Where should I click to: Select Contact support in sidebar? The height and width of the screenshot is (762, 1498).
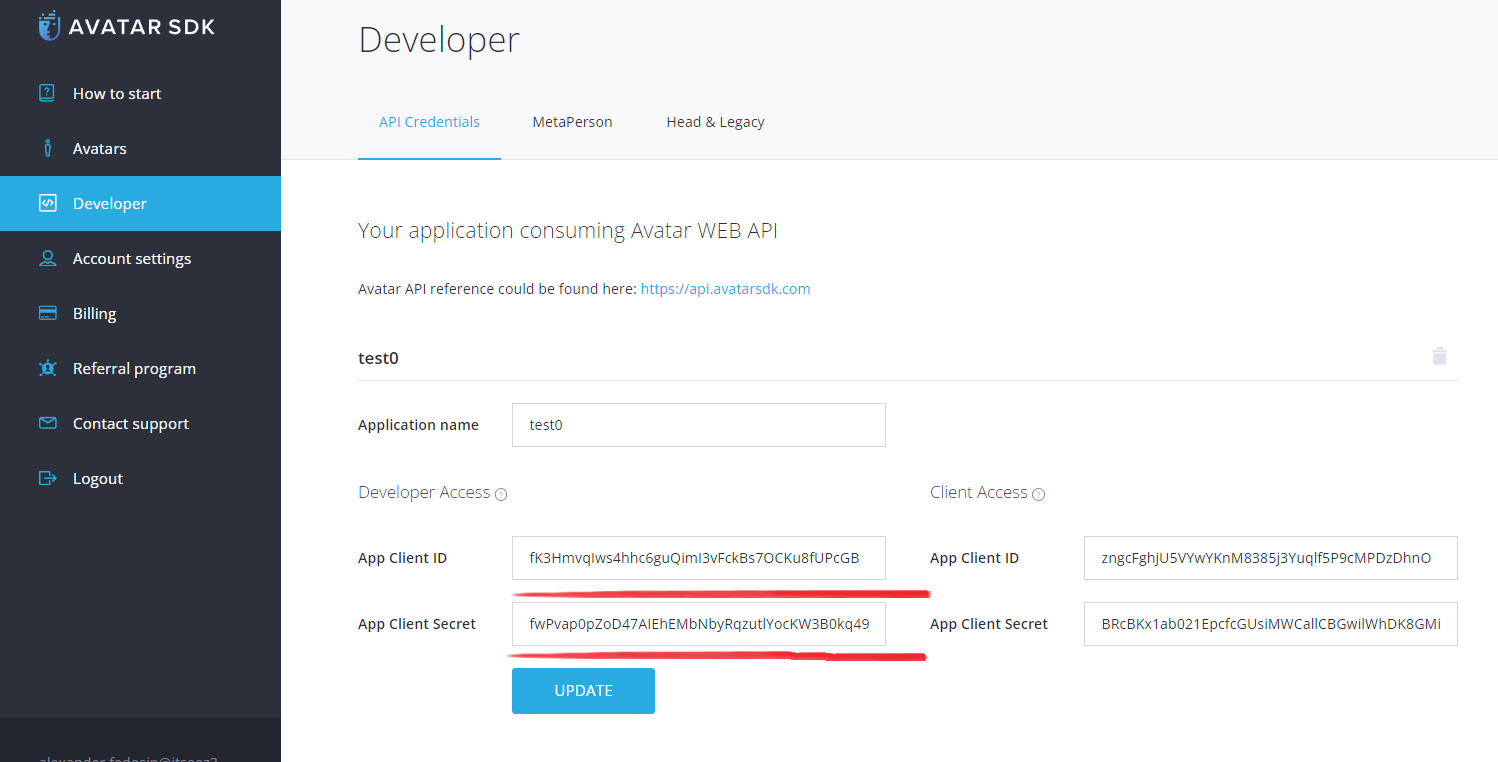pos(140,423)
